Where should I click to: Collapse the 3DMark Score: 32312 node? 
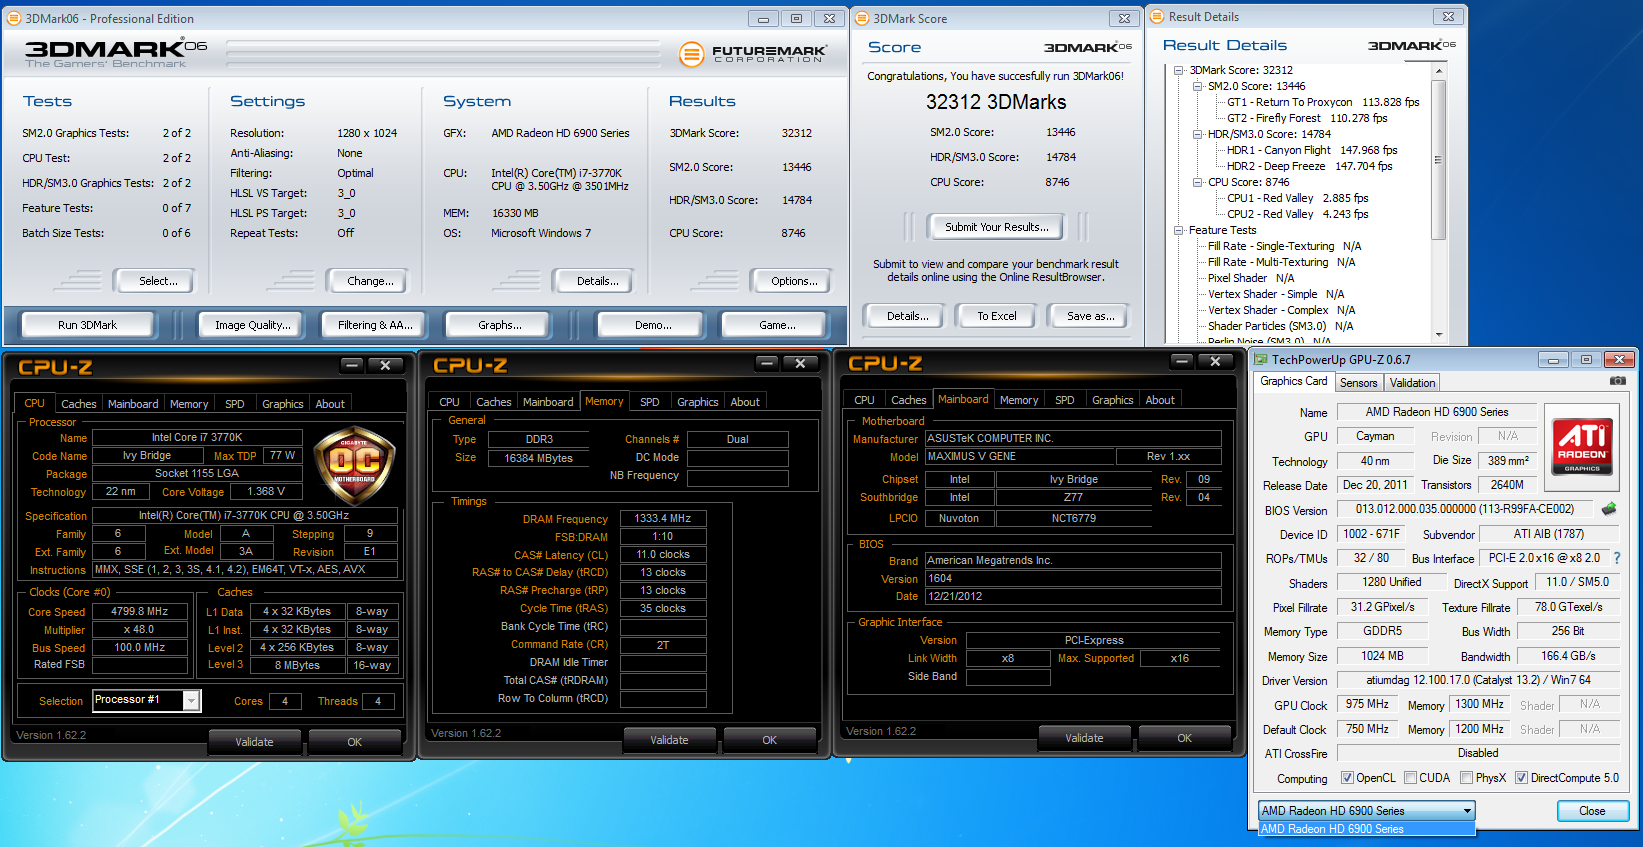tap(1179, 70)
